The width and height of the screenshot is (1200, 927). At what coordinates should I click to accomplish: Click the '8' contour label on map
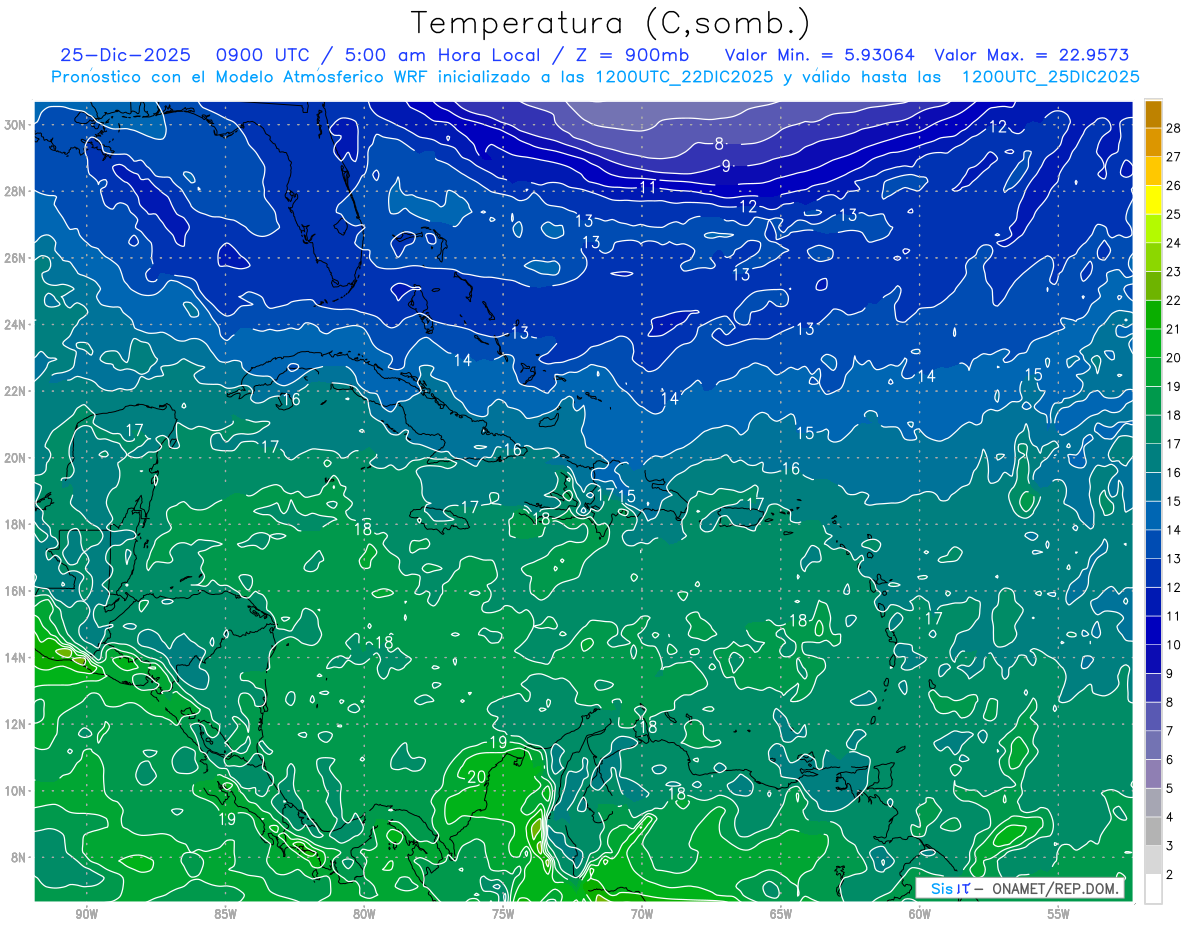[x=719, y=144]
